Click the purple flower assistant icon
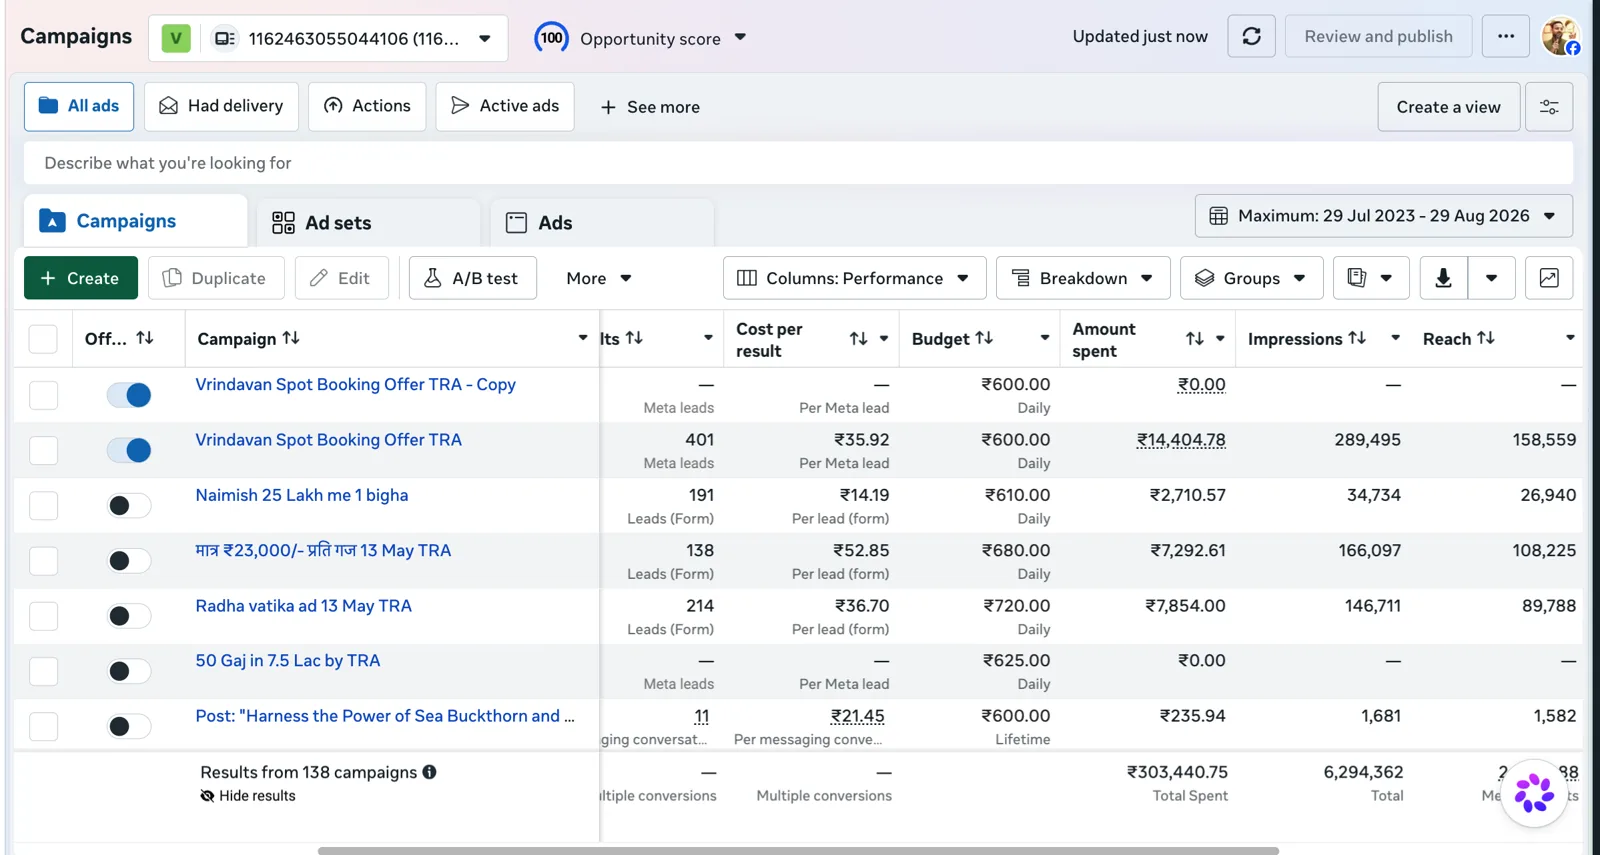The height and width of the screenshot is (855, 1600). pos(1534,793)
